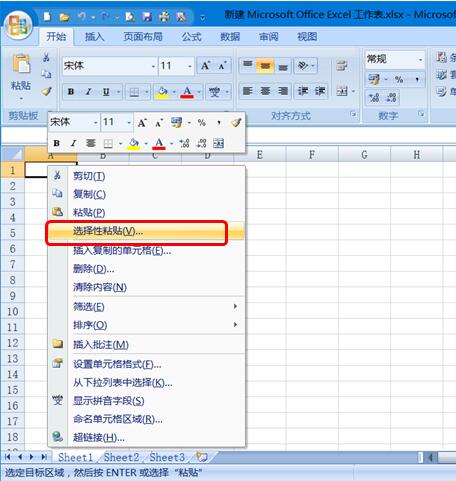Switch to the 公式 ribbon tab

191,37
